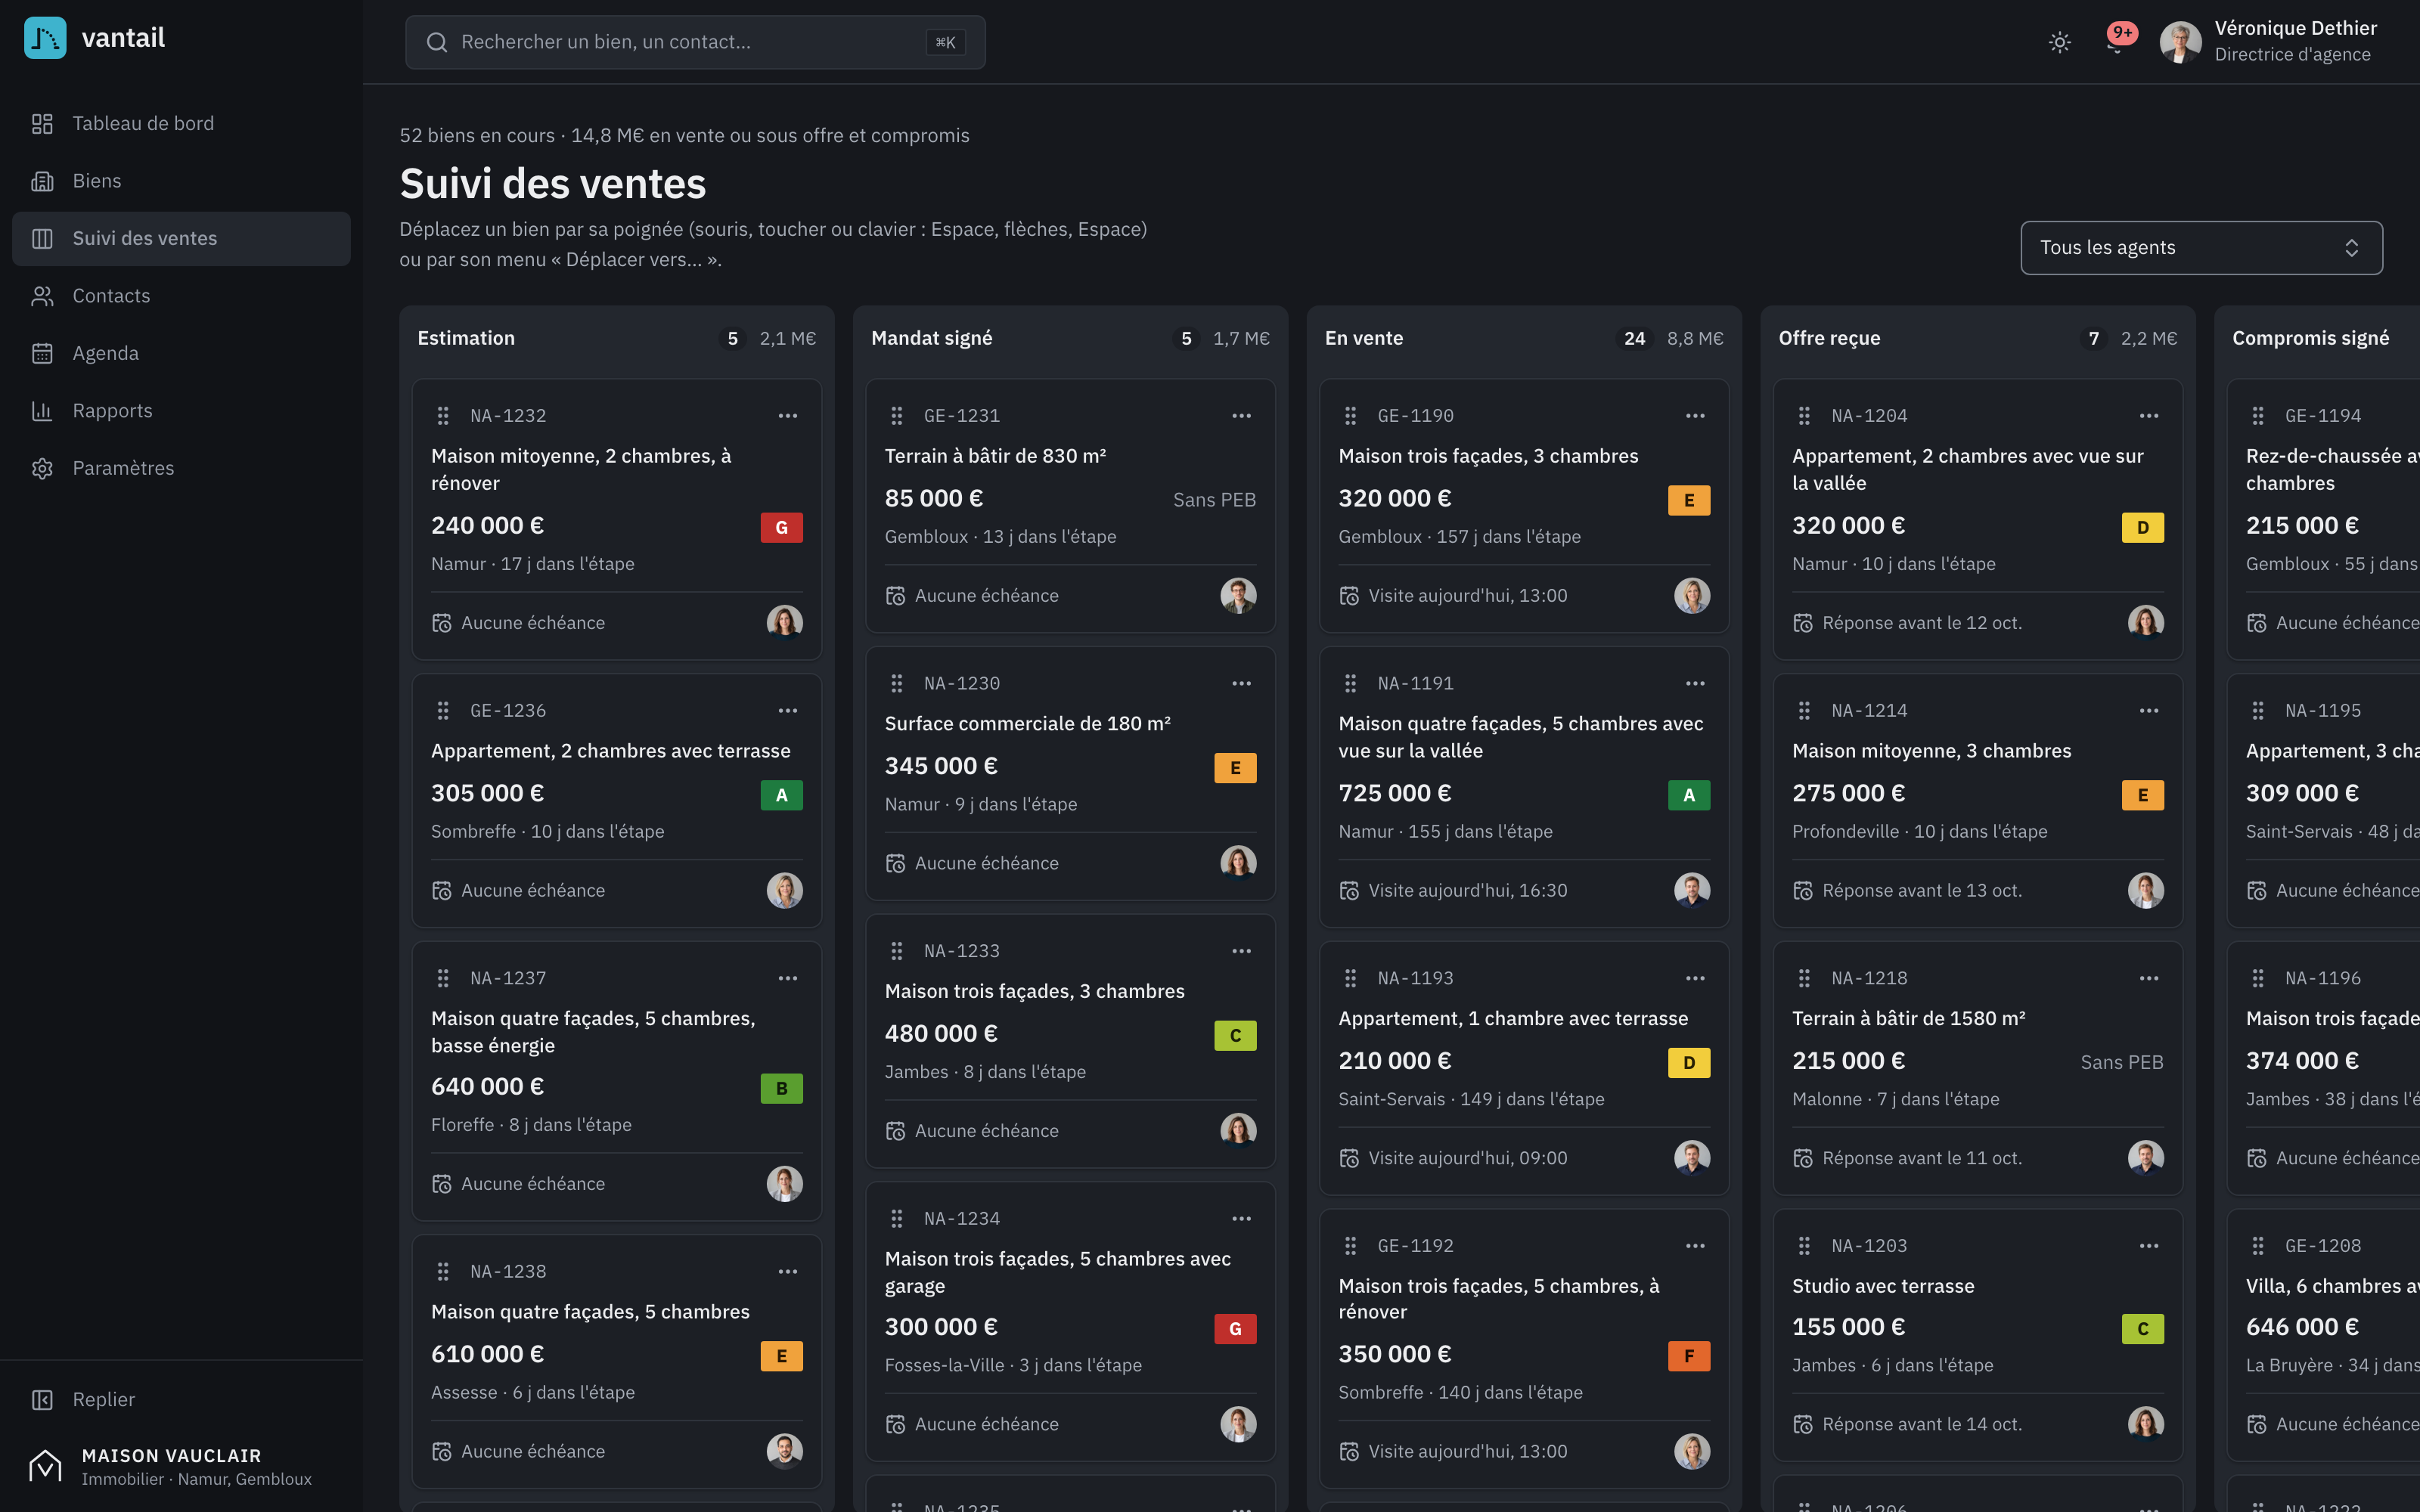Open the more options menu on NA-1237
Screen dimensions: 2420x1512
pyautogui.click(x=788, y=978)
